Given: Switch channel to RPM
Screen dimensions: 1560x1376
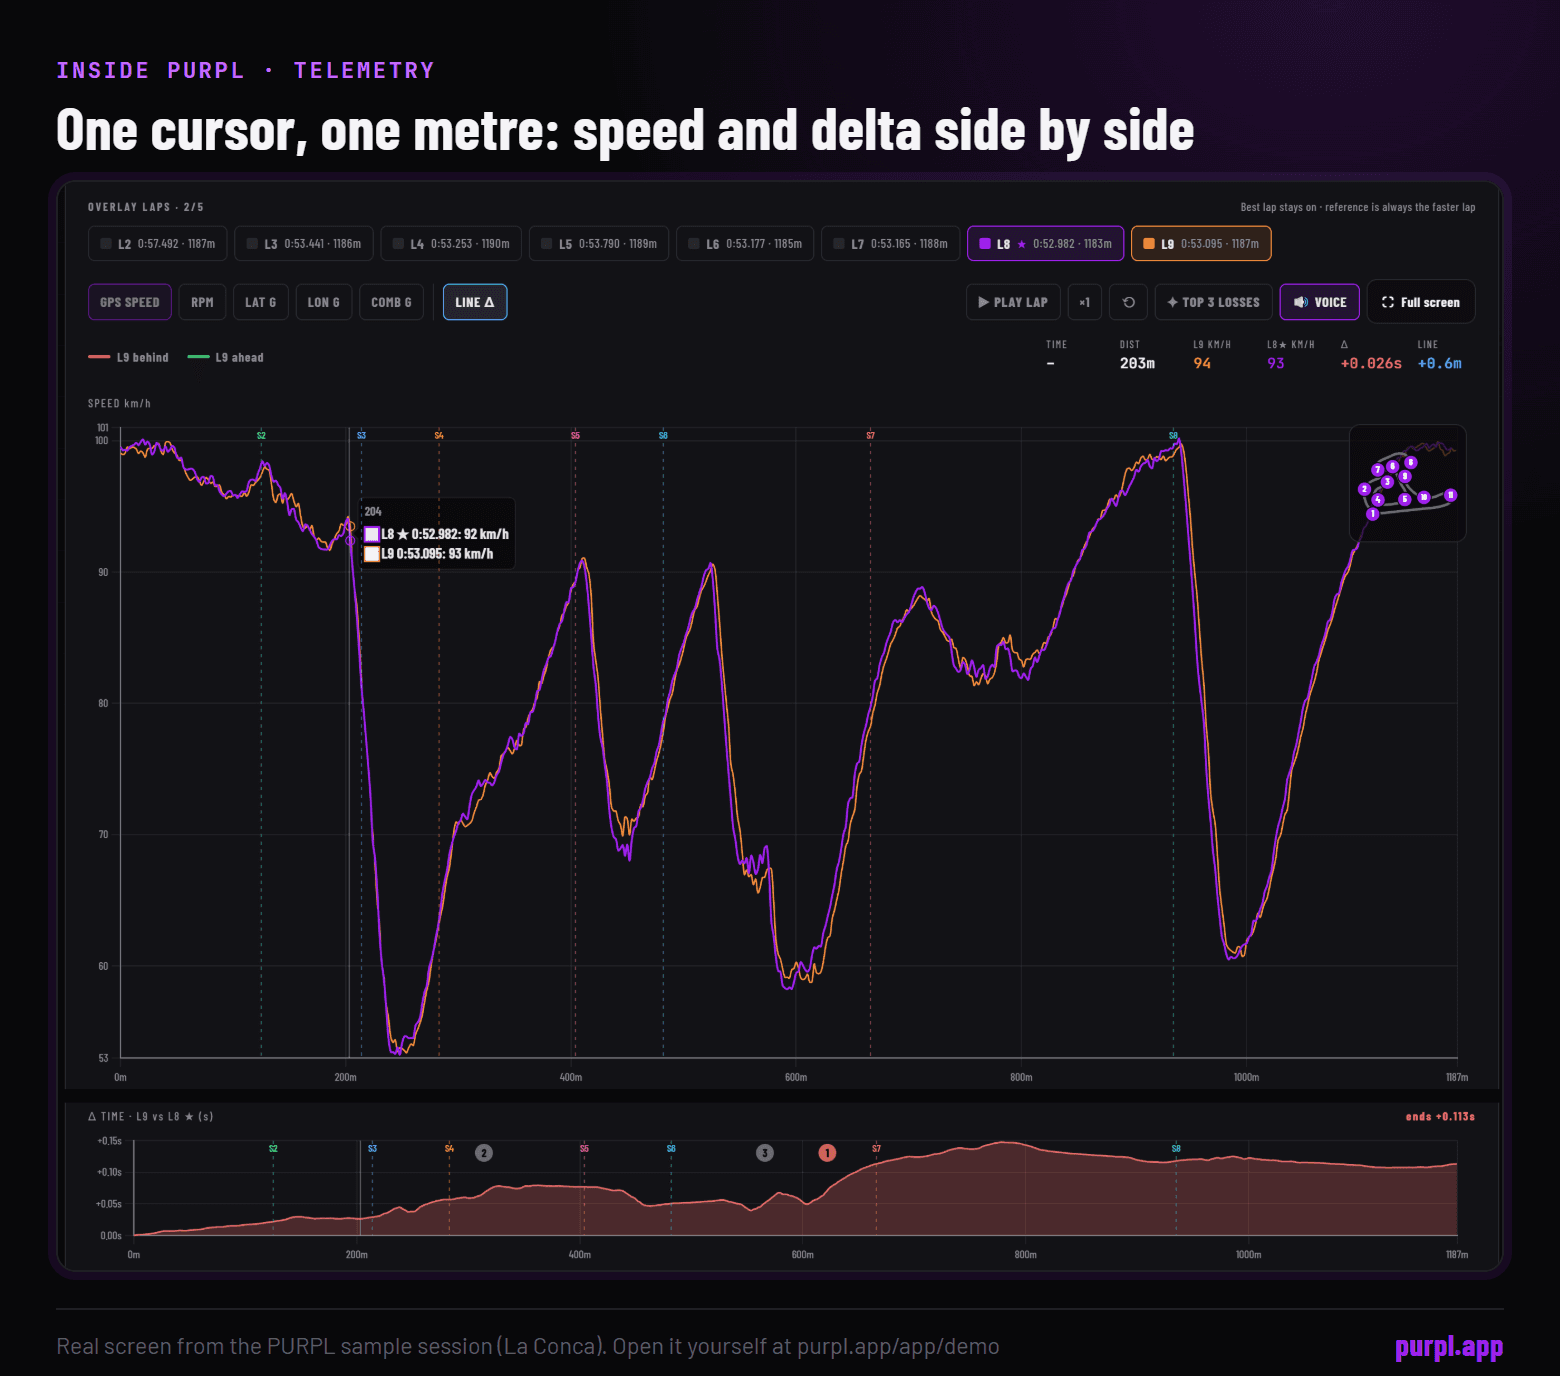Looking at the screenshot, I should coord(202,302).
